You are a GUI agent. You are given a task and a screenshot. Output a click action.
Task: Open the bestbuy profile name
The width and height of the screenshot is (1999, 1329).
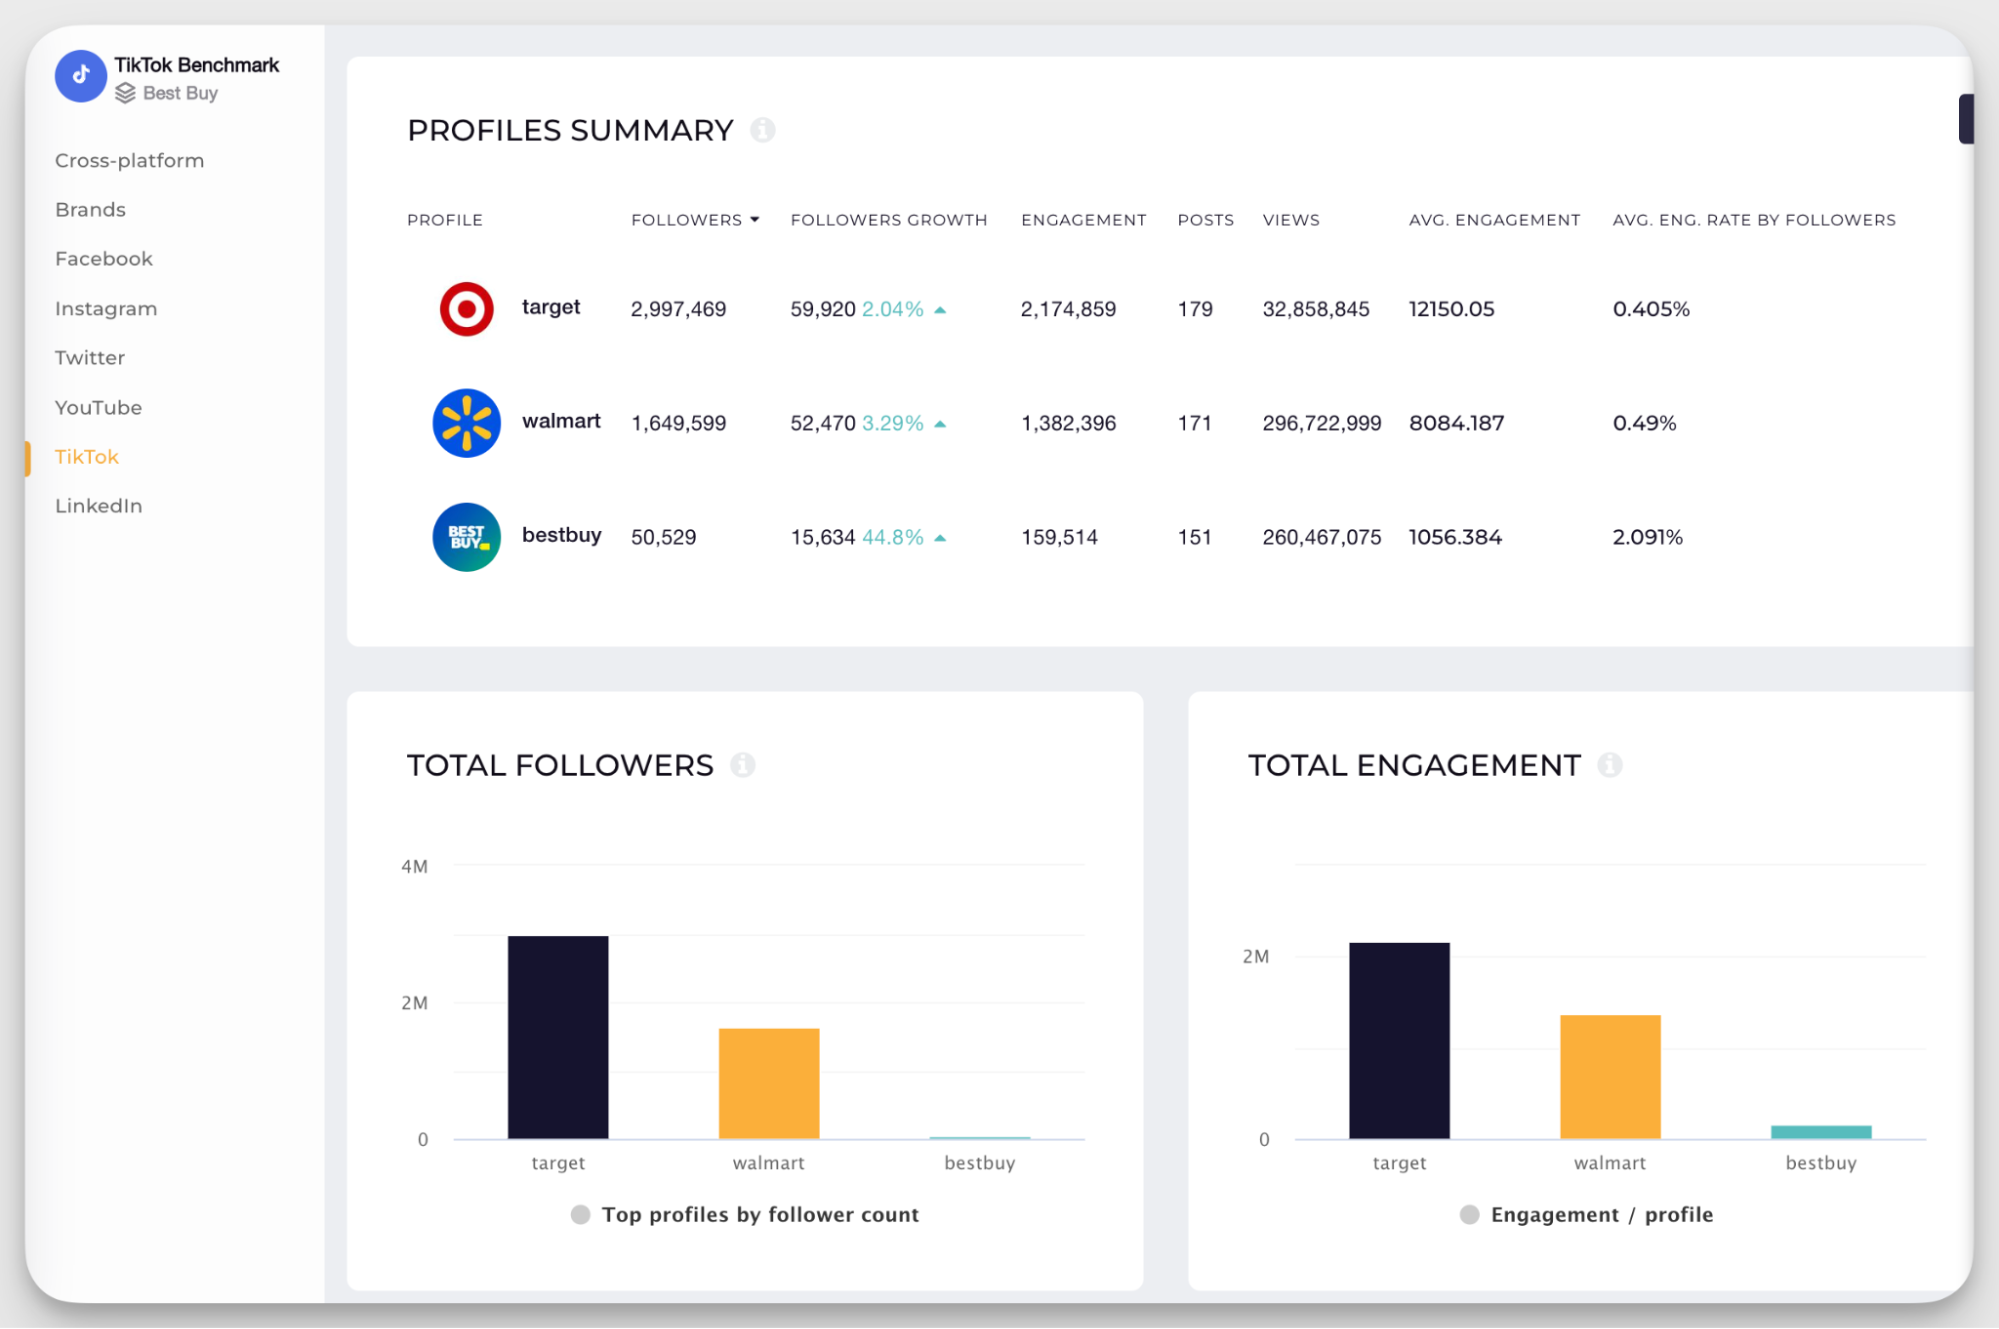tap(562, 535)
